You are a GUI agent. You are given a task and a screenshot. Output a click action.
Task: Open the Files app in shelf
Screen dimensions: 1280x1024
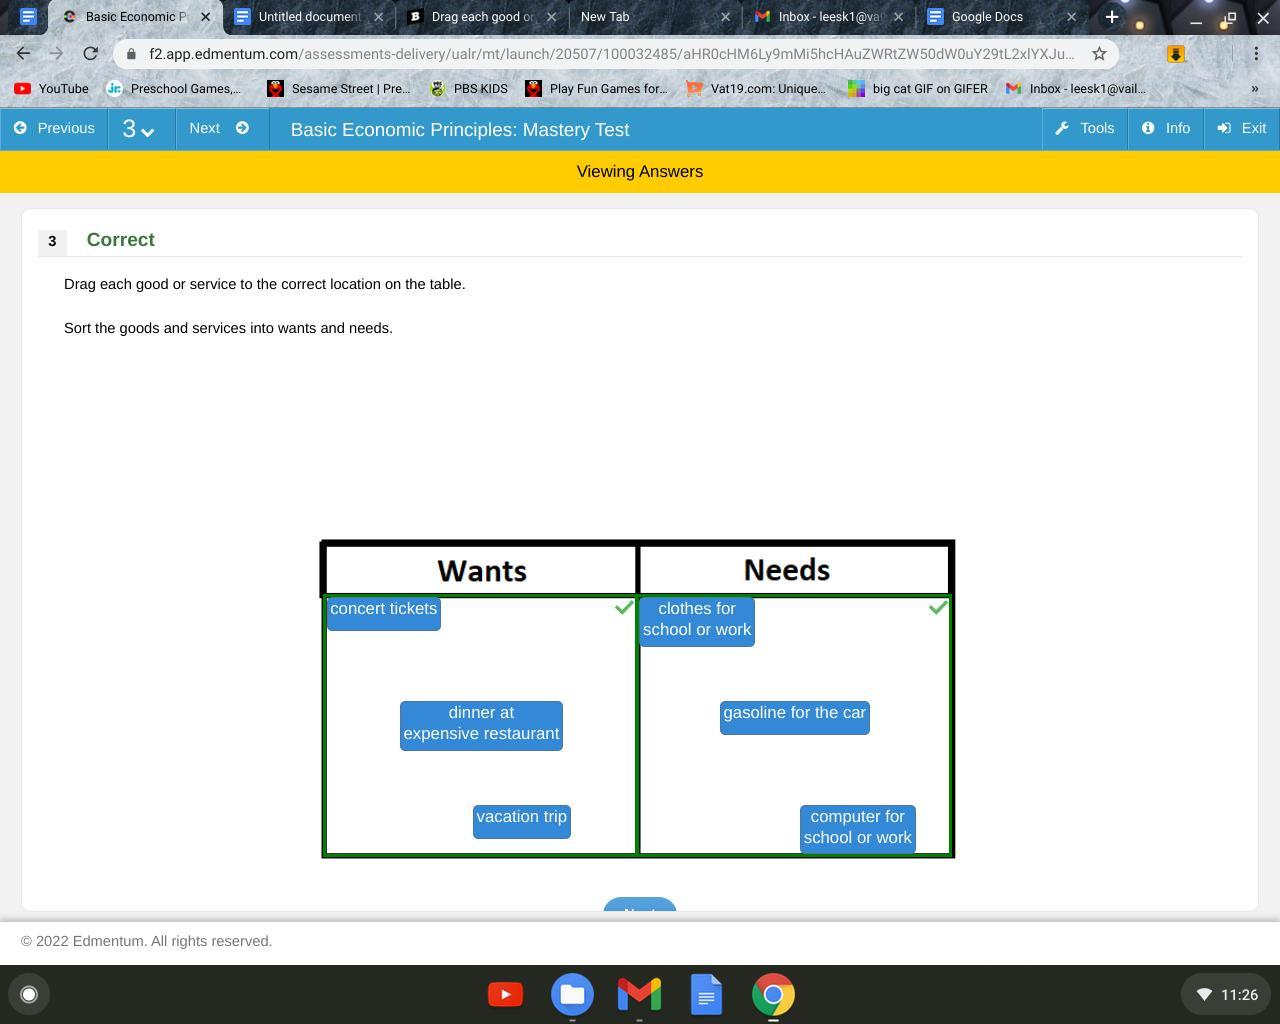click(x=572, y=994)
